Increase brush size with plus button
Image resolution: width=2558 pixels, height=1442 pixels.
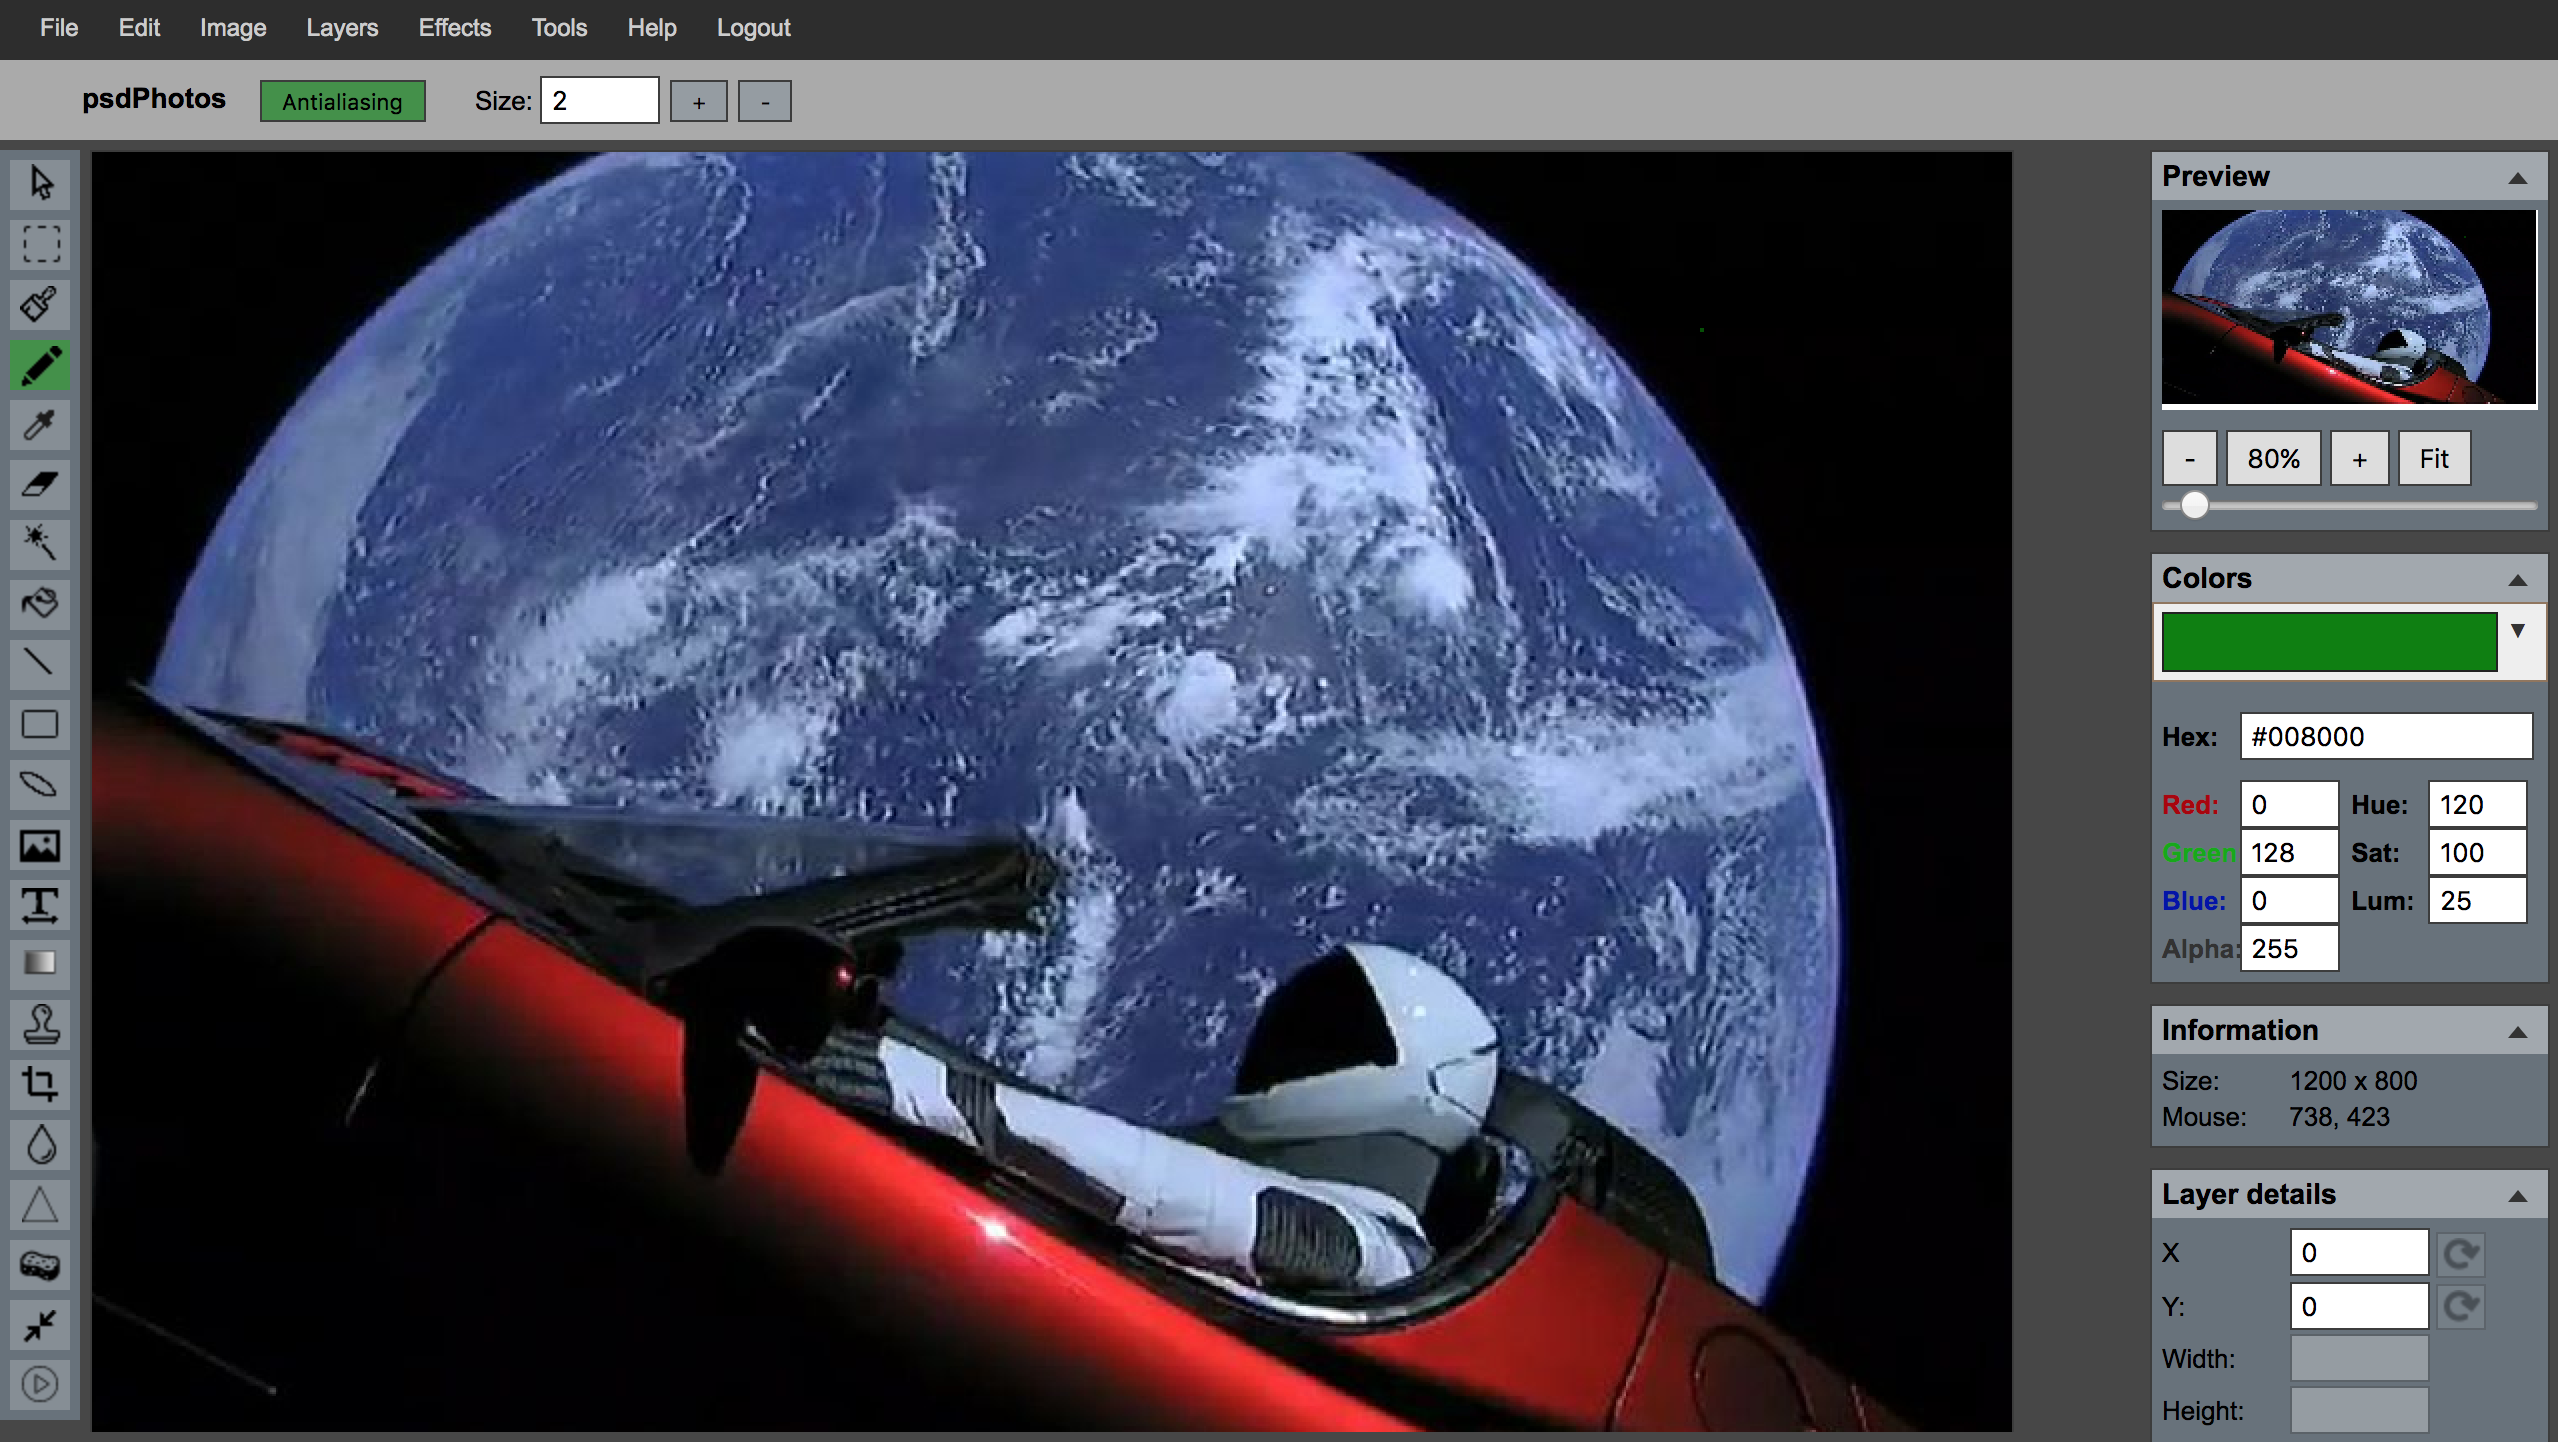(x=698, y=102)
